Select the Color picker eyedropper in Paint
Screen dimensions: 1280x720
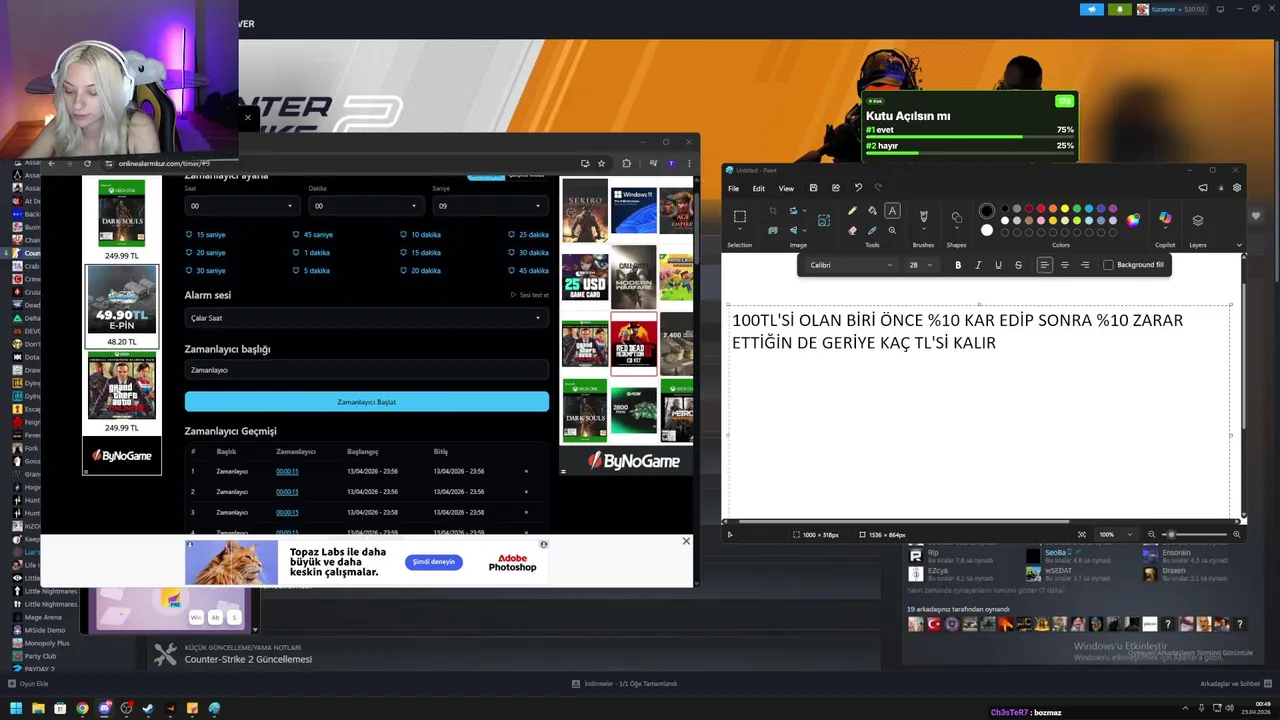(872, 230)
